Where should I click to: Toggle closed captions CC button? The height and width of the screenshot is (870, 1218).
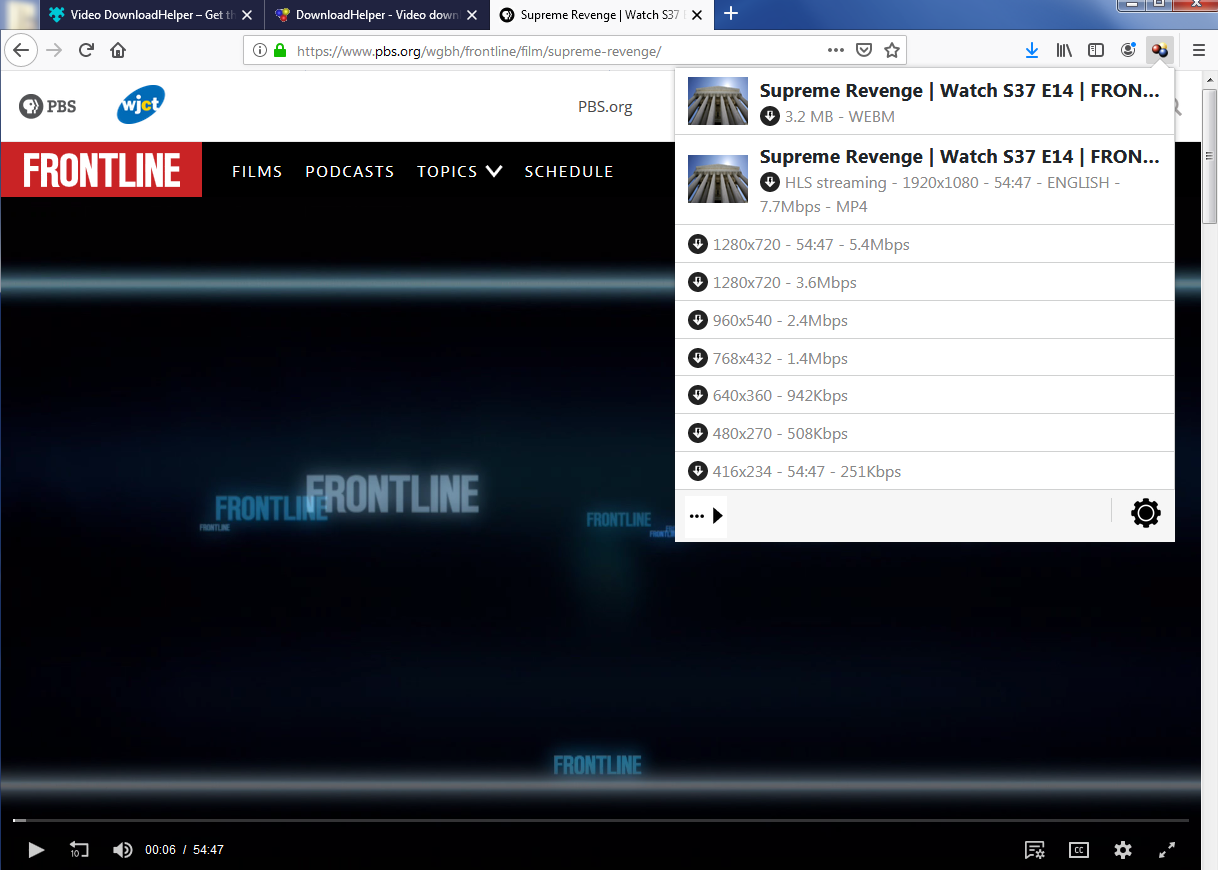tap(1079, 850)
